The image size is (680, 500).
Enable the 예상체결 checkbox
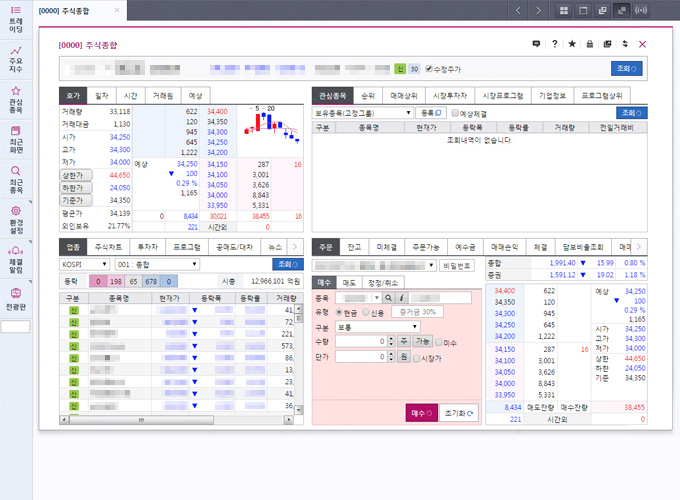click(x=455, y=113)
